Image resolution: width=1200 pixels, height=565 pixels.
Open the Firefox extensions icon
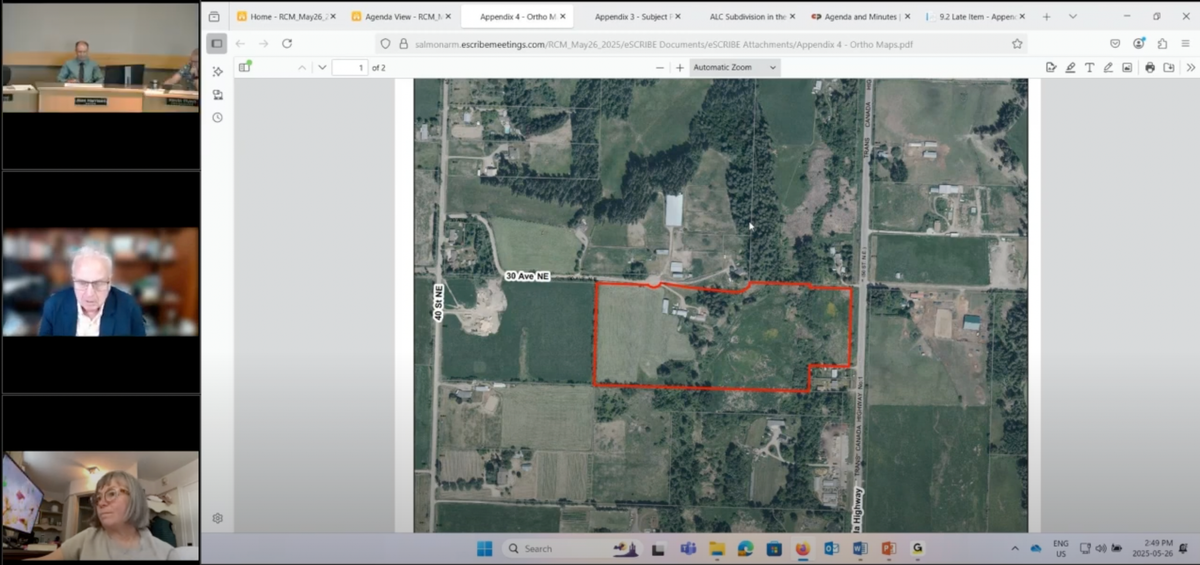(1162, 43)
